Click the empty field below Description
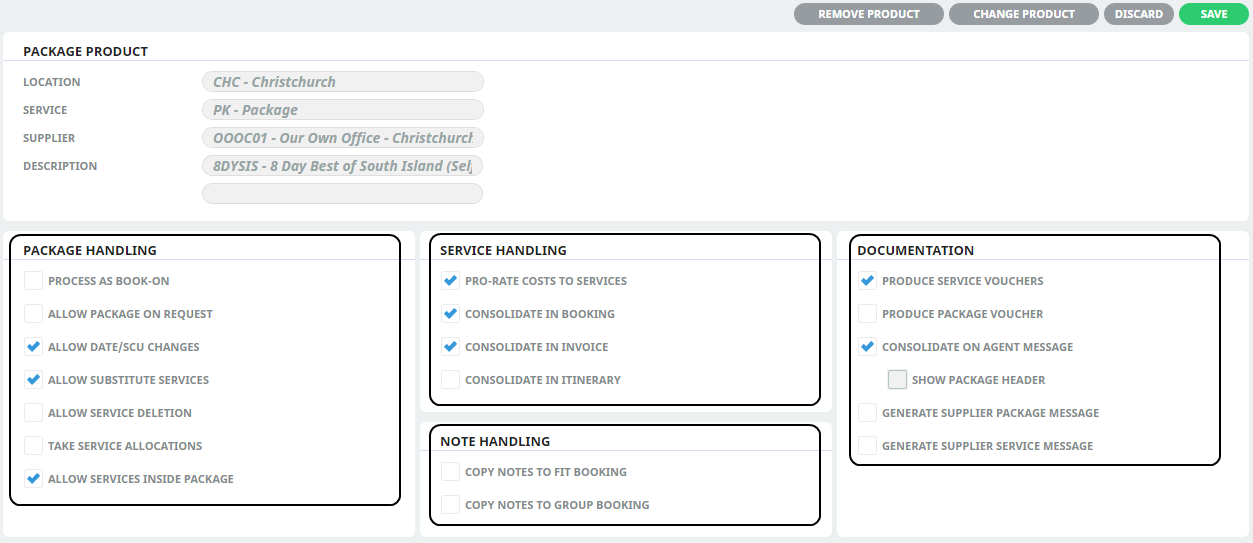This screenshot has height=543, width=1253. (343, 193)
